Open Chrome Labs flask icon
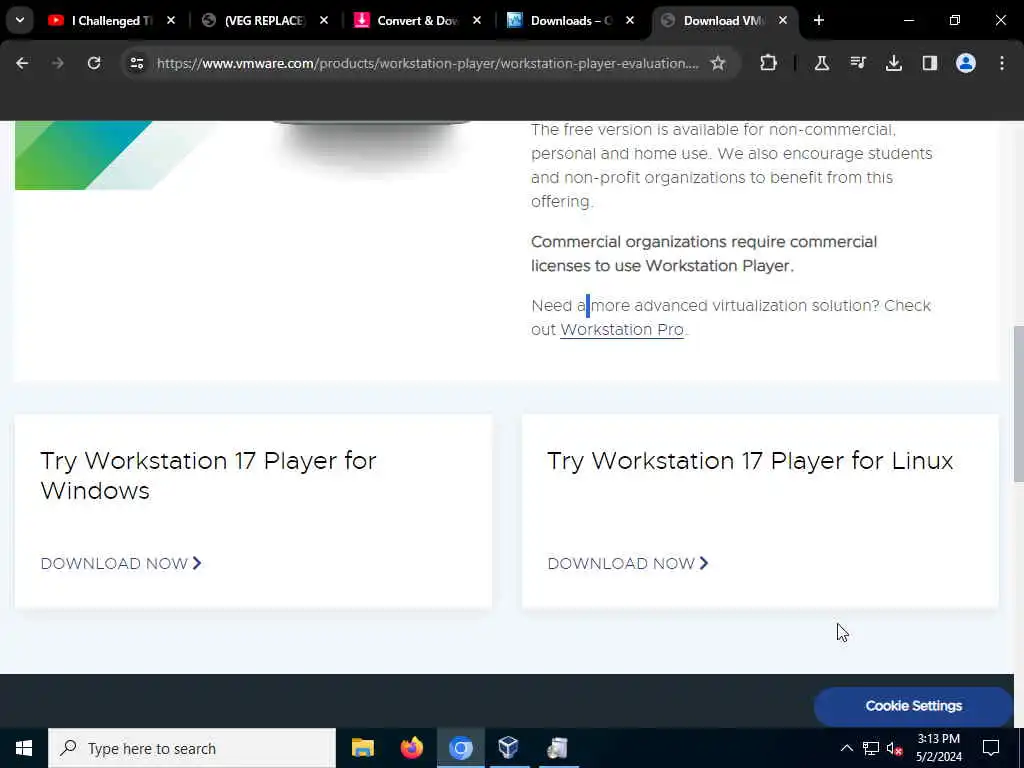The width and height of the screenshot is (1024, 768). (x=822, y=63)
